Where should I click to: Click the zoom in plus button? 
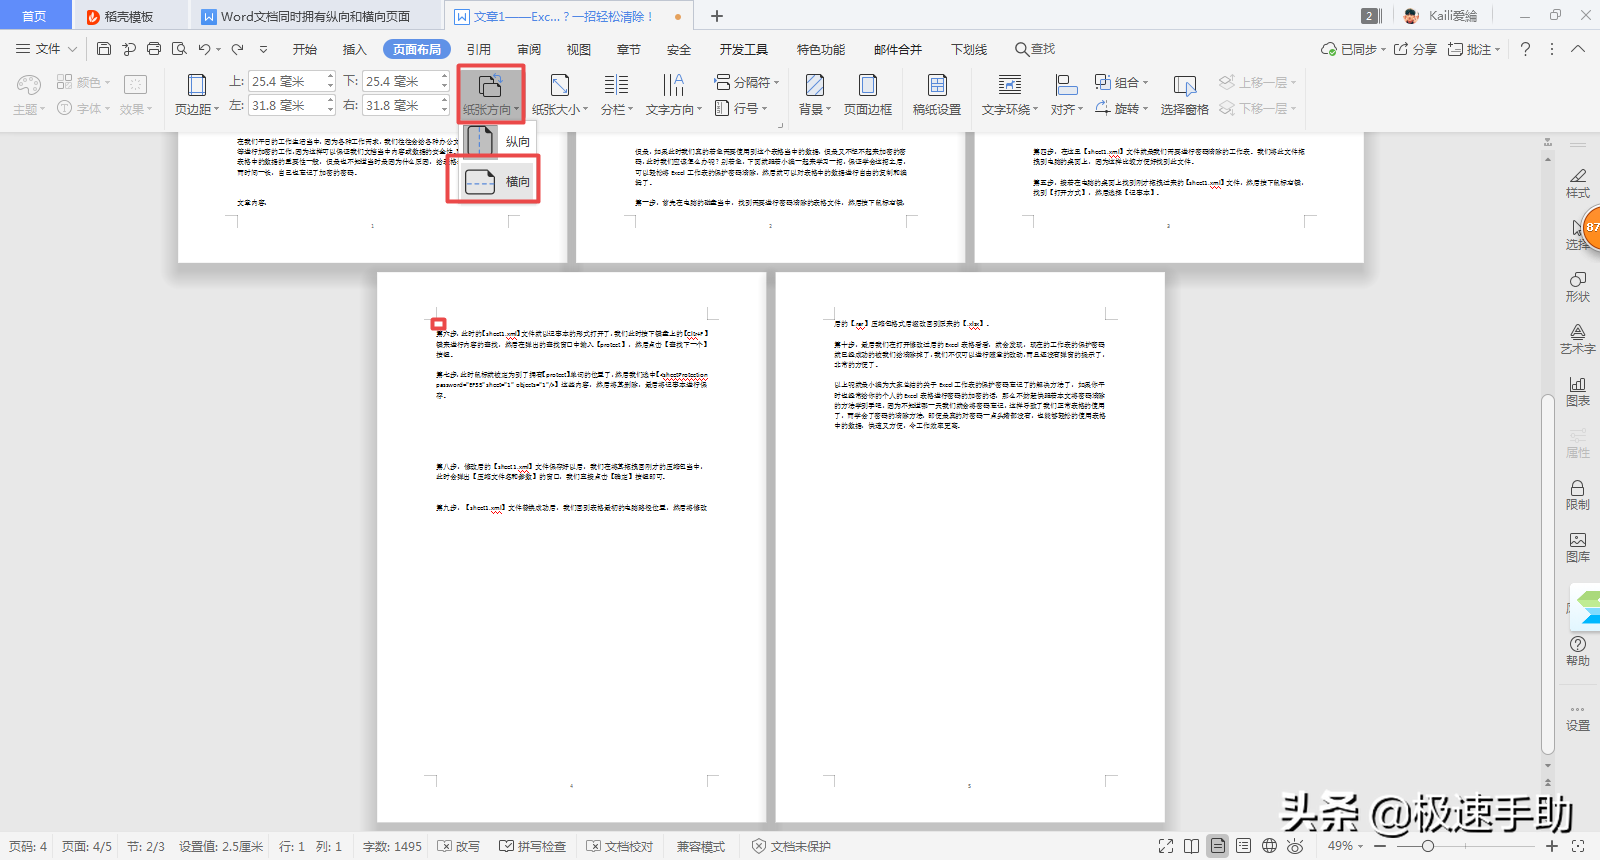[x=1552, y=846]
